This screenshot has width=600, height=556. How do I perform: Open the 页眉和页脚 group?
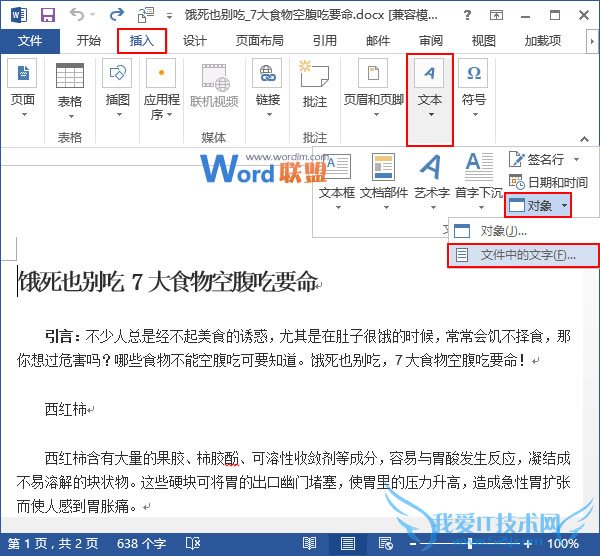tap(373, 88)
